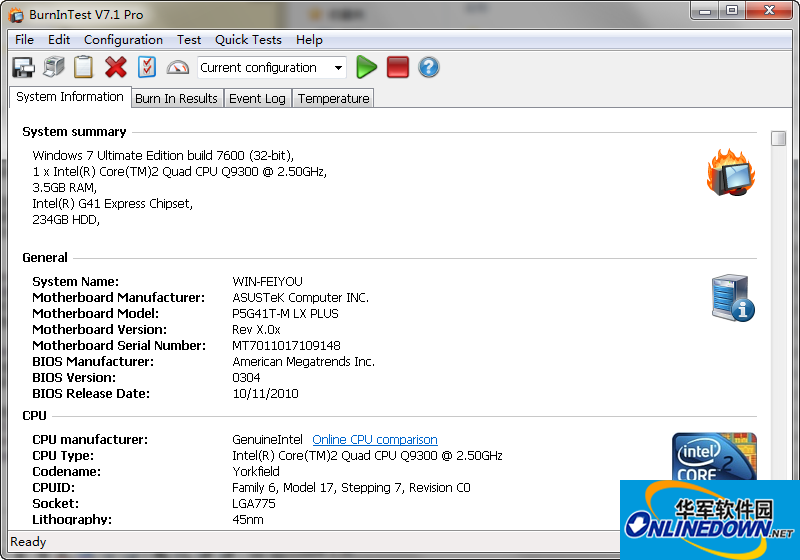Image resolution: width=800 pixels, height=560 pixels.
Task: Minimize the BurnInTest window
Action: 705,11
